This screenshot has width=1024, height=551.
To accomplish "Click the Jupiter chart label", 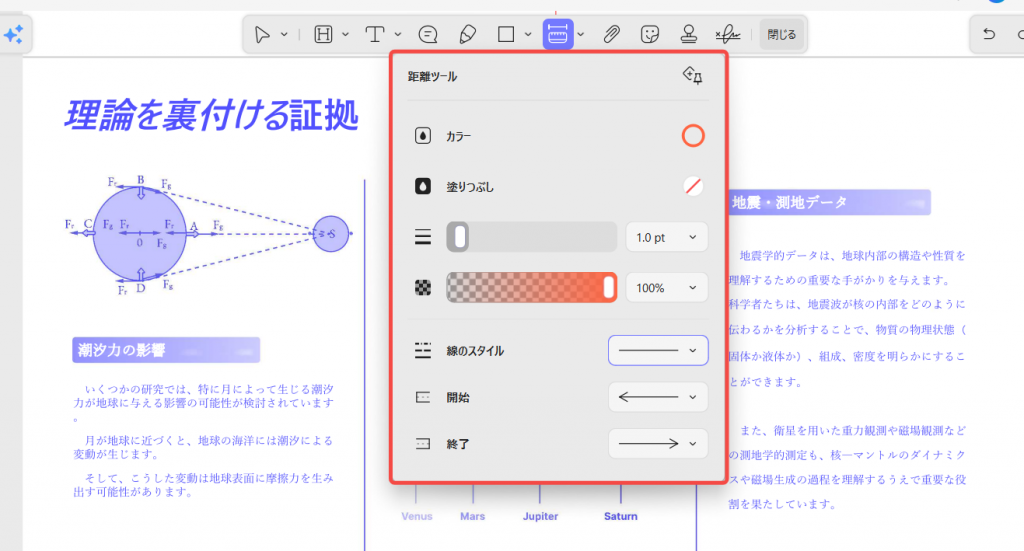I will click(x=540, y=516).
